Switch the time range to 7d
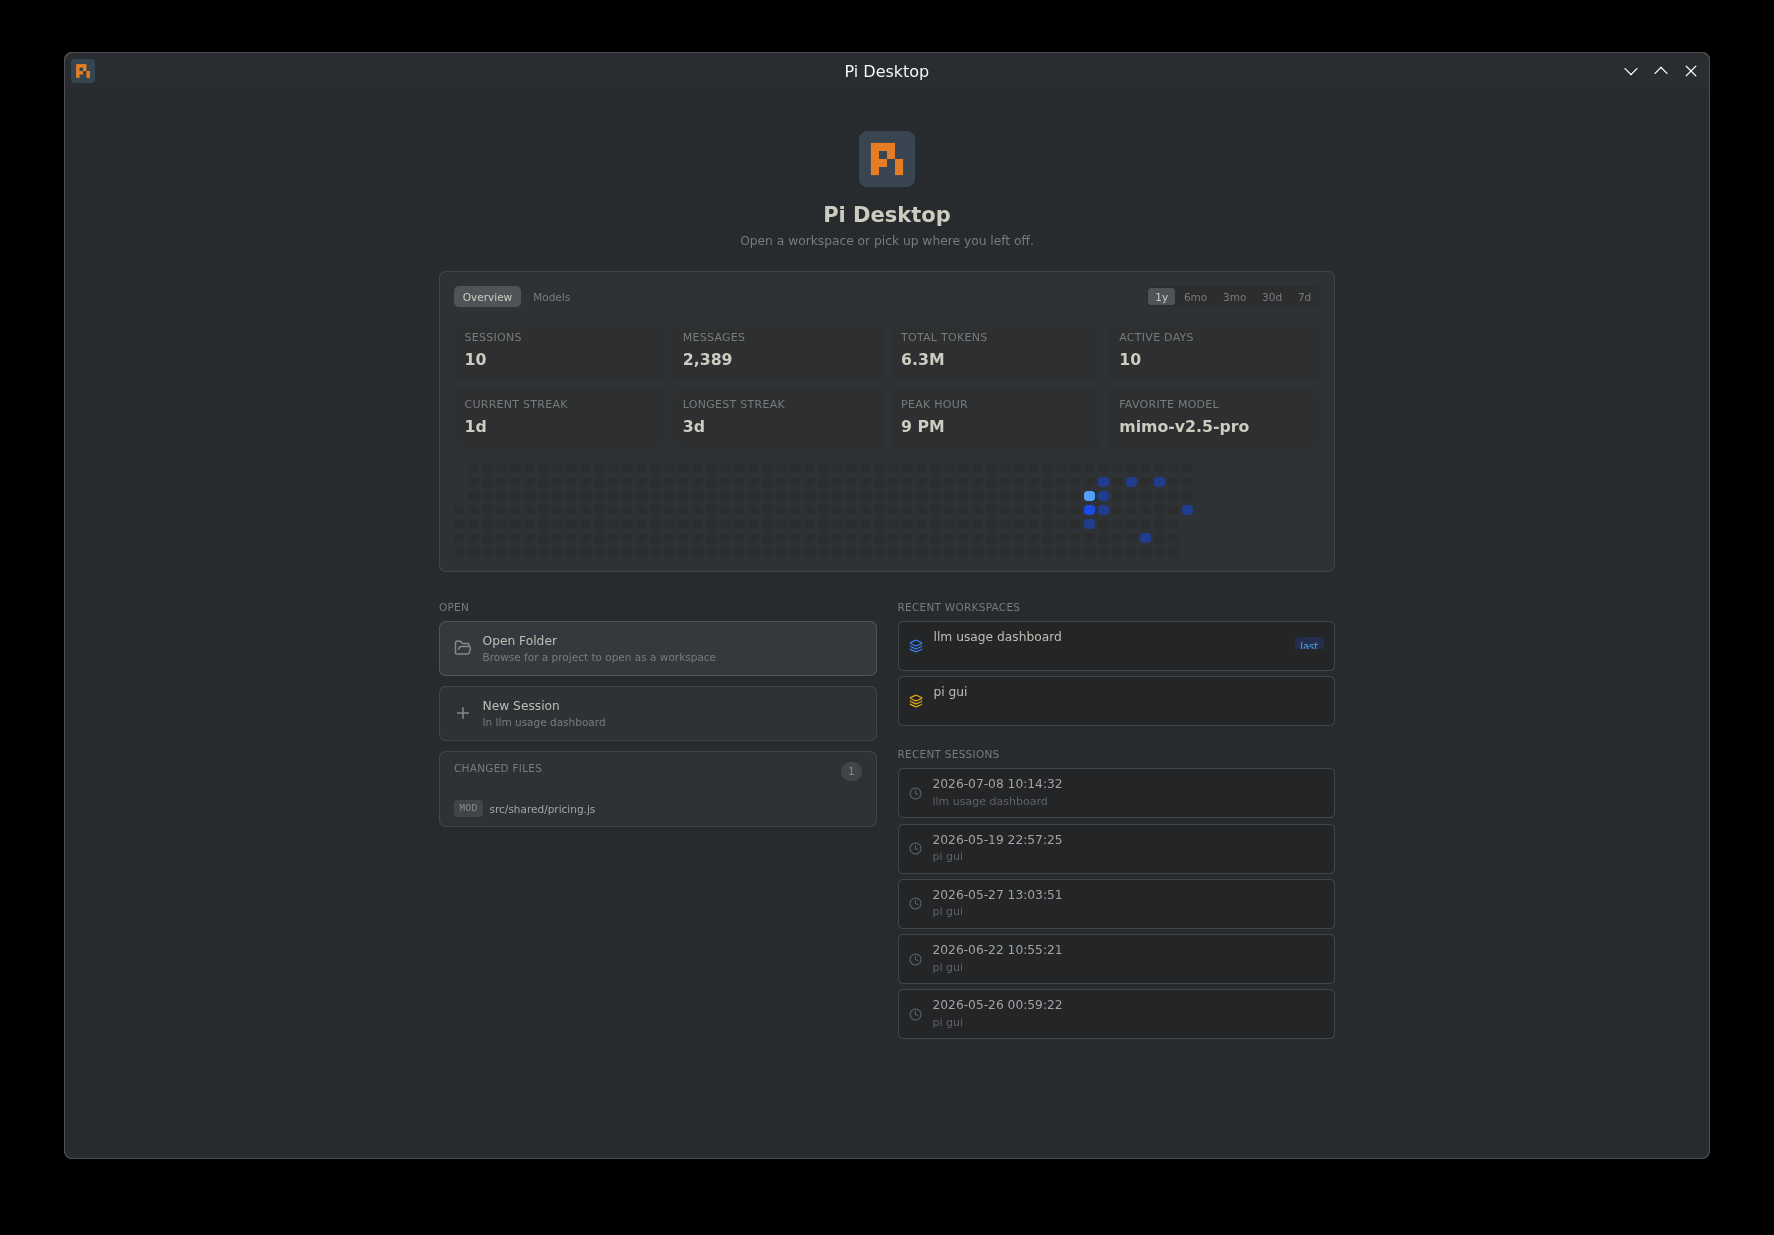1774x1235 pixels. coord(1304,297)
